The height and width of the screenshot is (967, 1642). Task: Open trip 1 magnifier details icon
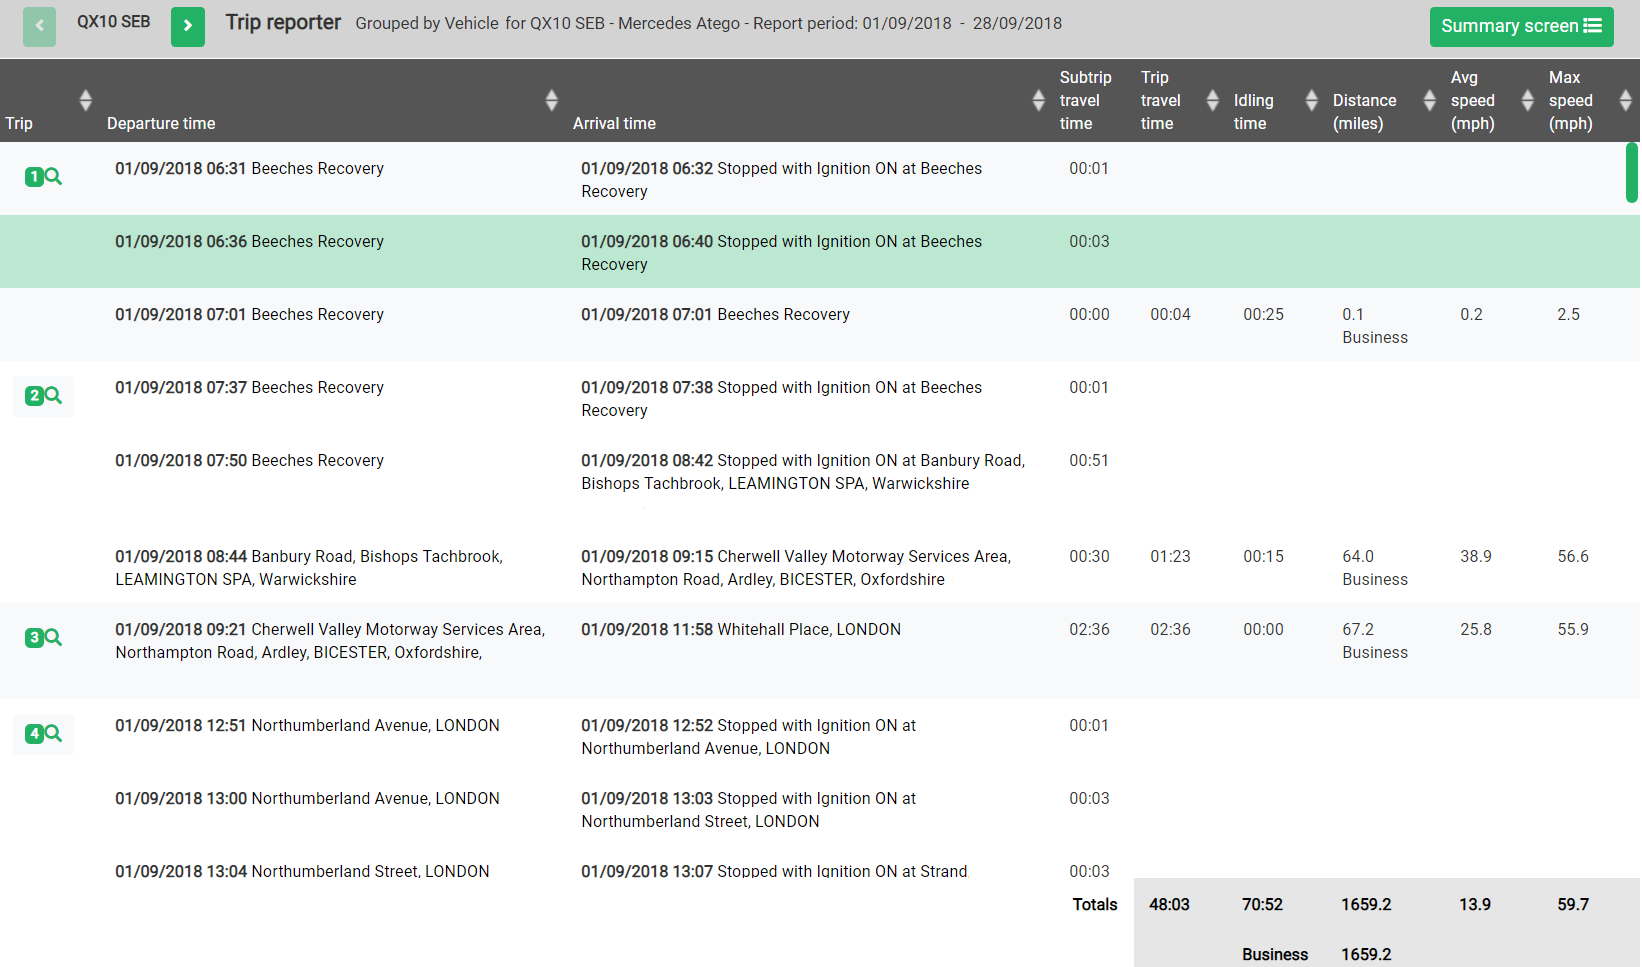(43, 177)
